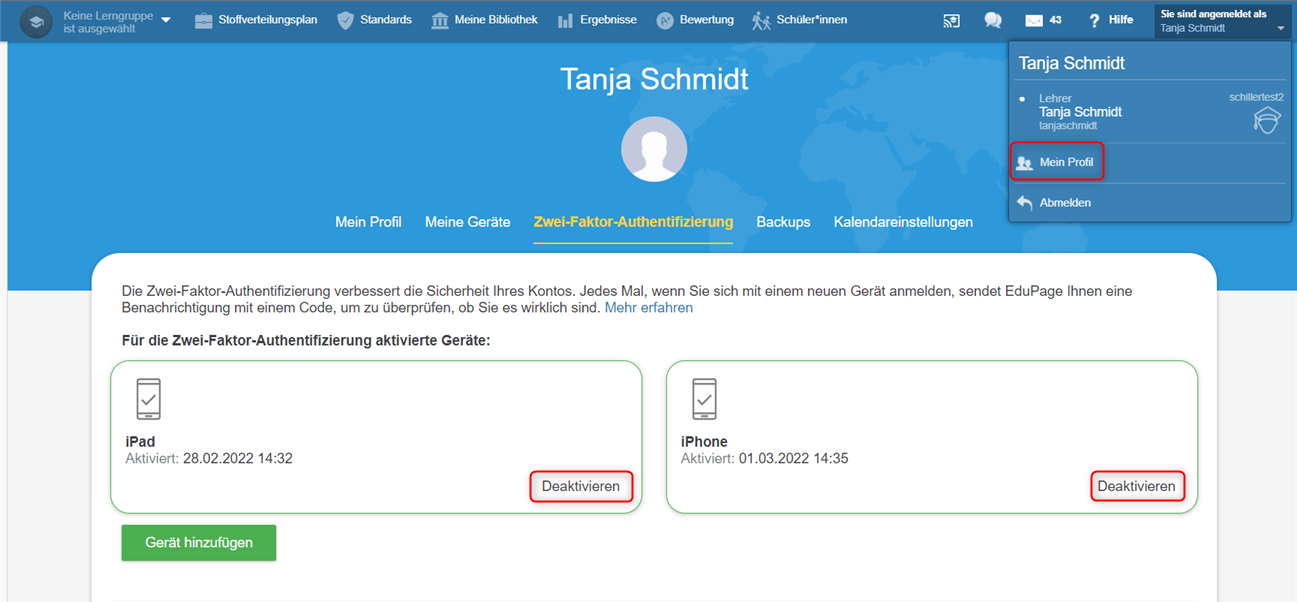The image size is (1297, 602).
Task: Click the profile avatar picture
Action: pyautogui.click(x=653, y=149)
